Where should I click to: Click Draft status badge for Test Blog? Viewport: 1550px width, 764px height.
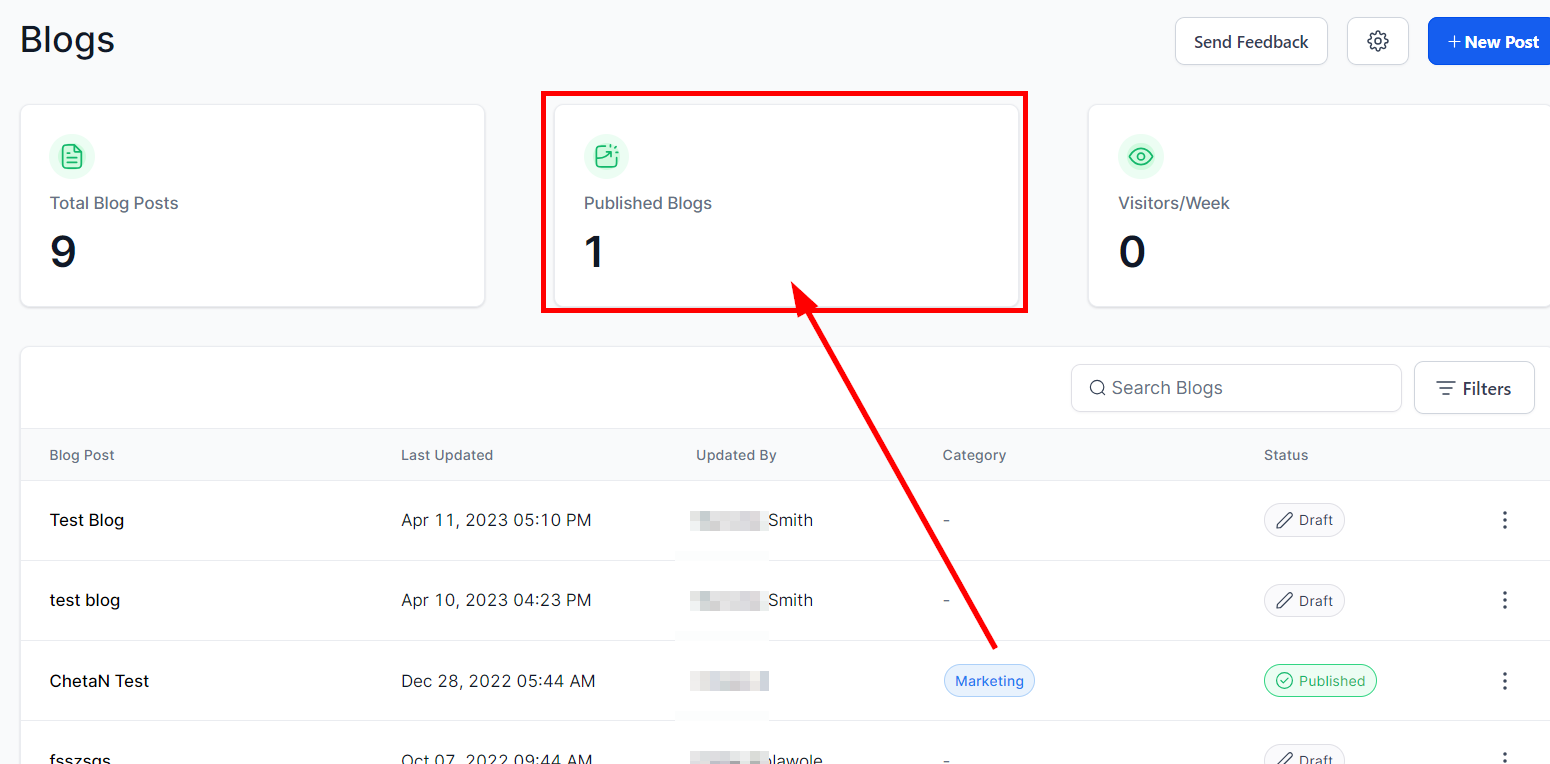click(x=1304, y=520)
